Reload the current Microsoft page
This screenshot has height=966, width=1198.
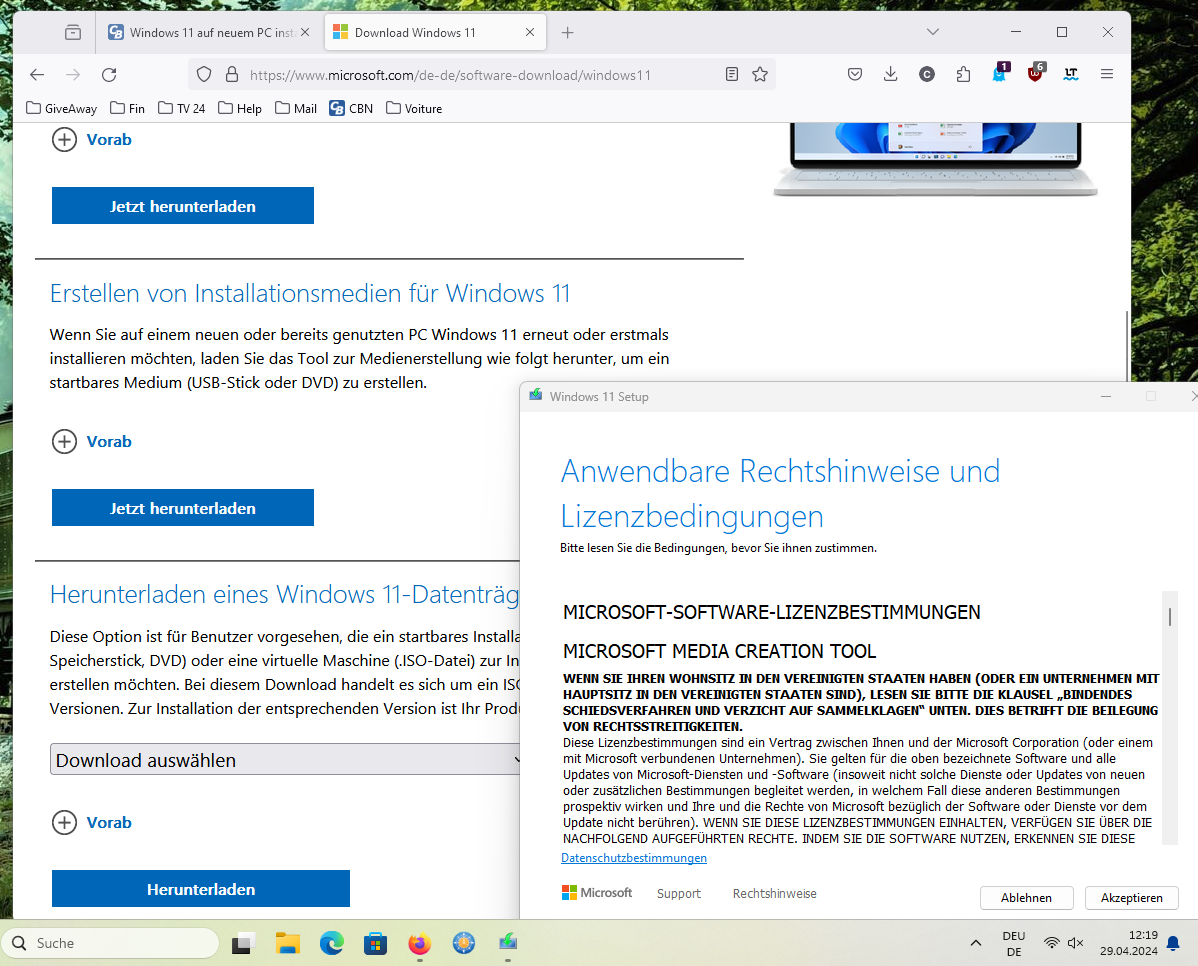tap(109, 74)
